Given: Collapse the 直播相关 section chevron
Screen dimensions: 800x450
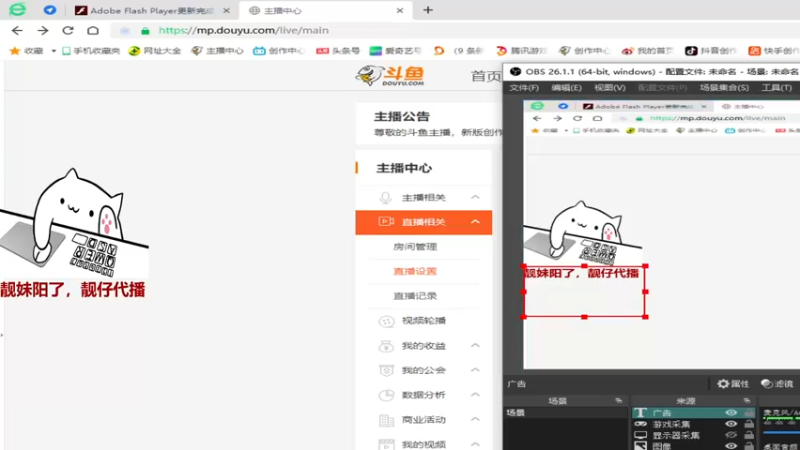Looking at the screenshot, I should [475, 222].
